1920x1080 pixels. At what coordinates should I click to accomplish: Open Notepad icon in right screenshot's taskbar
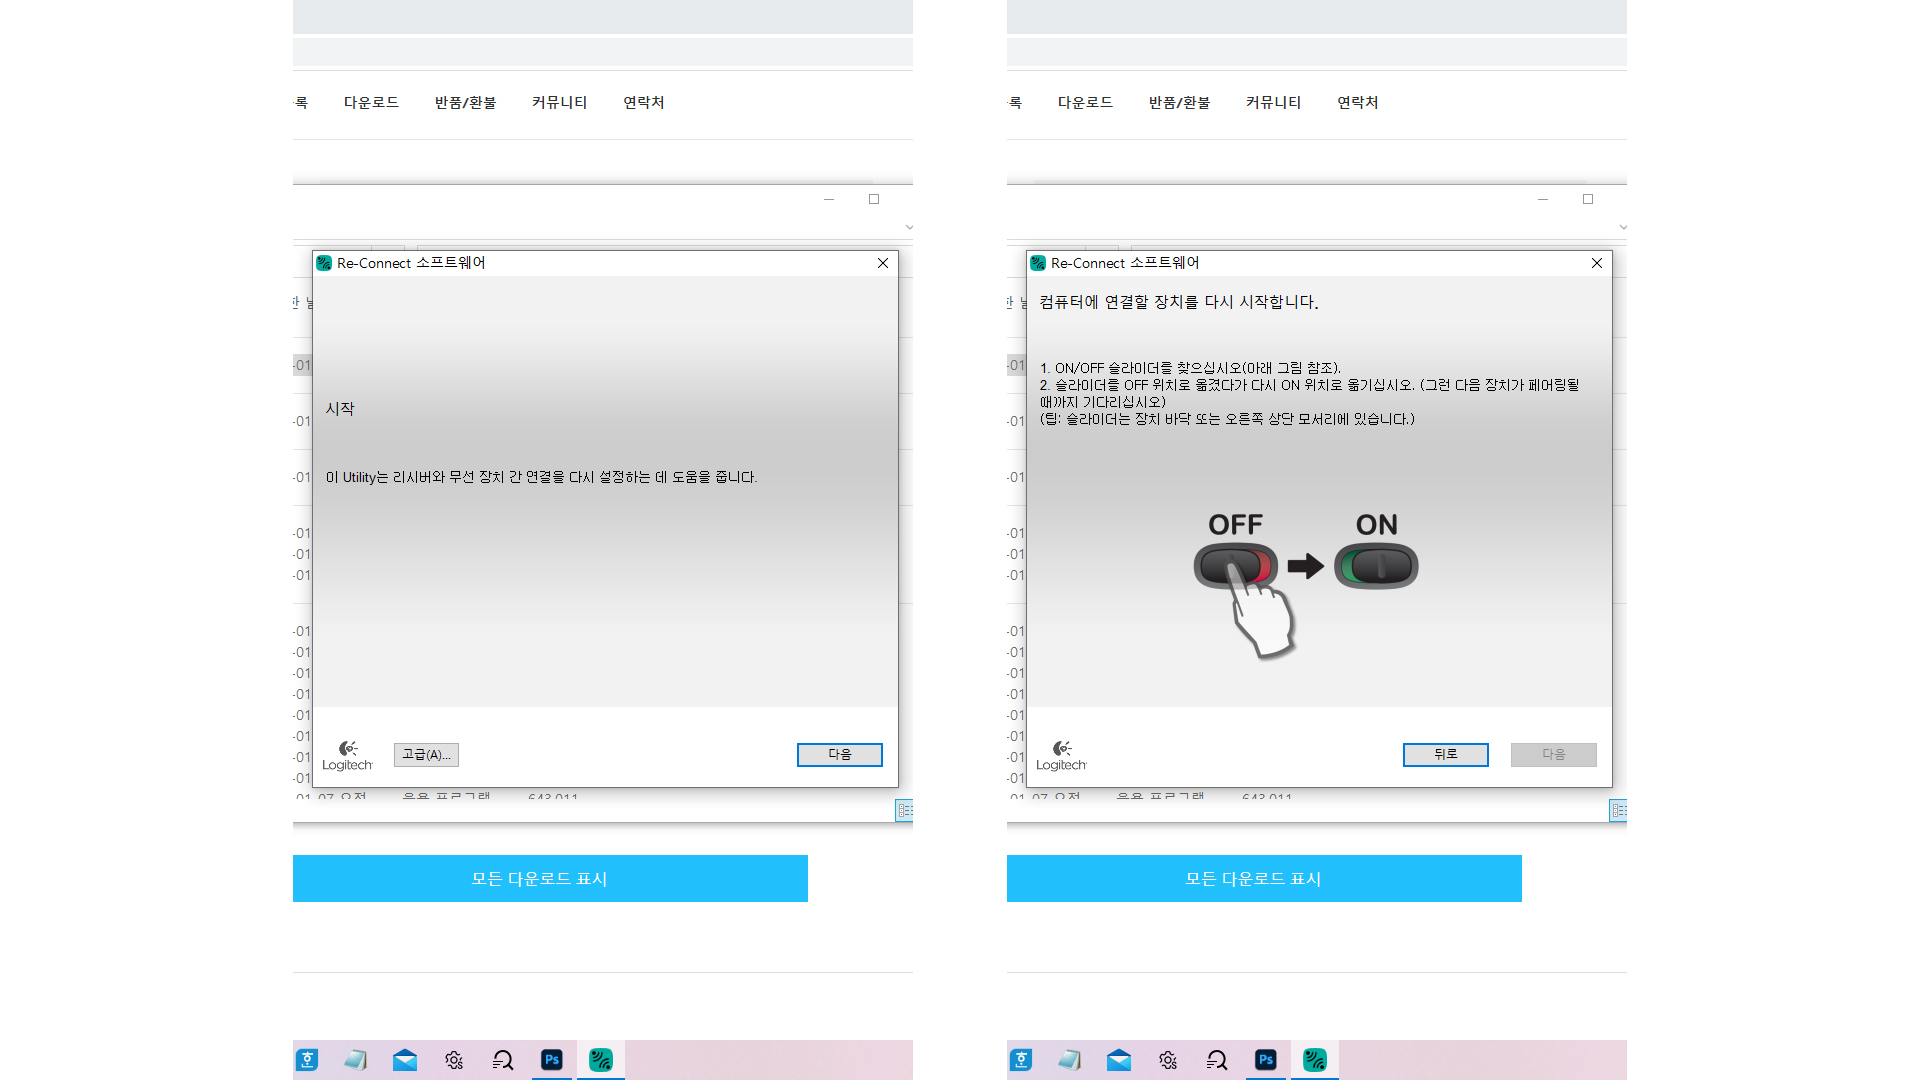point(1070,1060)
